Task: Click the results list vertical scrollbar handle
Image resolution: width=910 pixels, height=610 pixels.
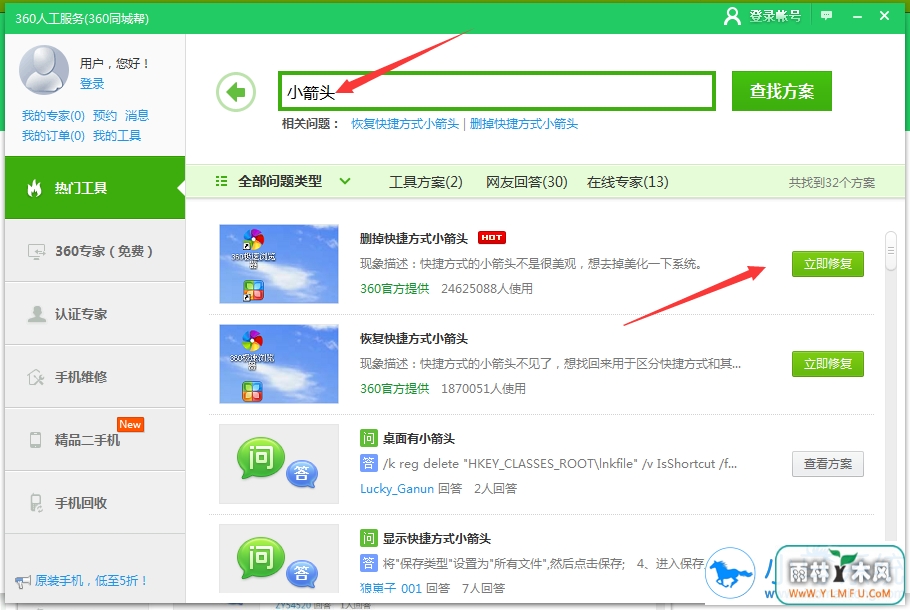Action: tap(890, 251)
